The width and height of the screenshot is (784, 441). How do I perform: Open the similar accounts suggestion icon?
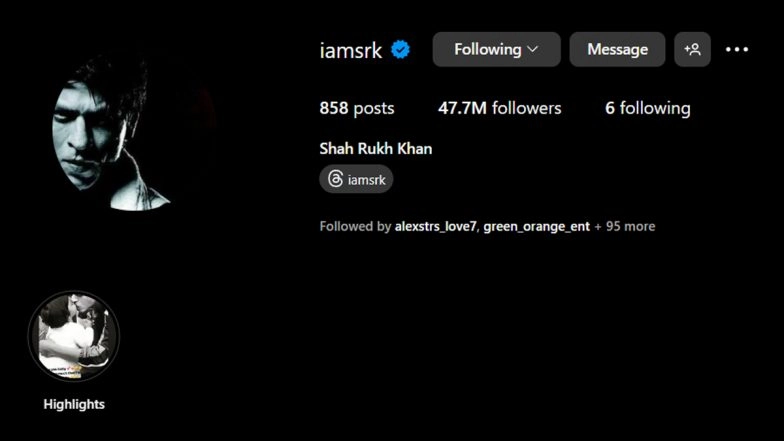pos(692,50)
